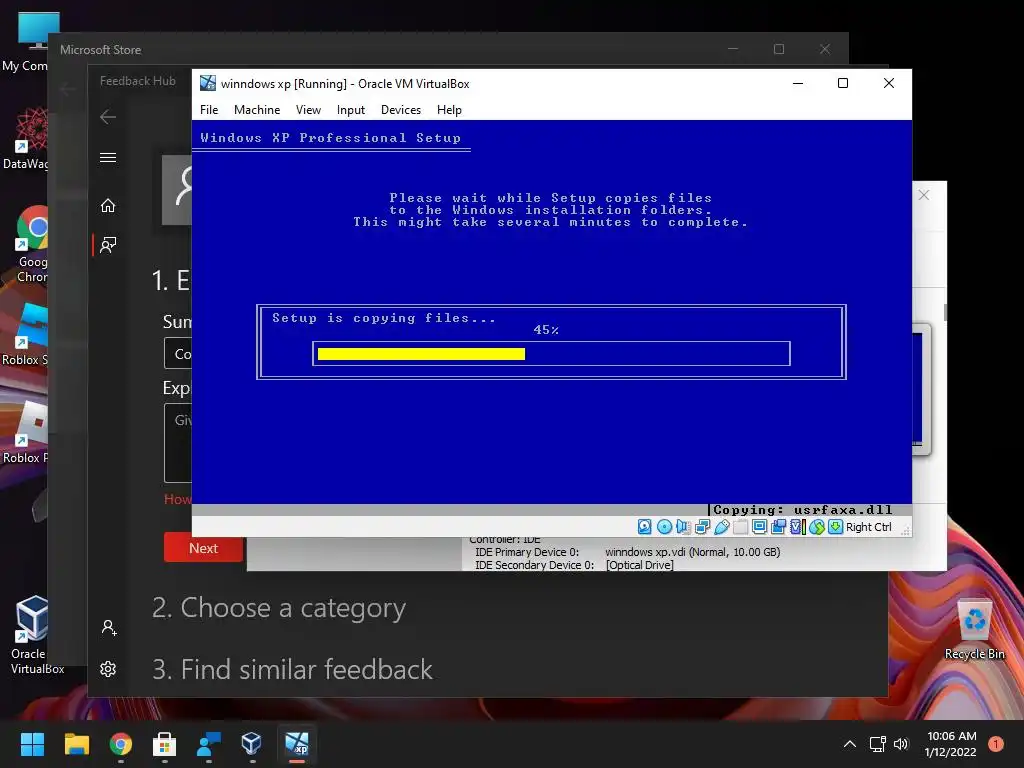The image size is (1024, 768).
Task: Expand the '2. Choose a category' section
Action: (279, 608)
